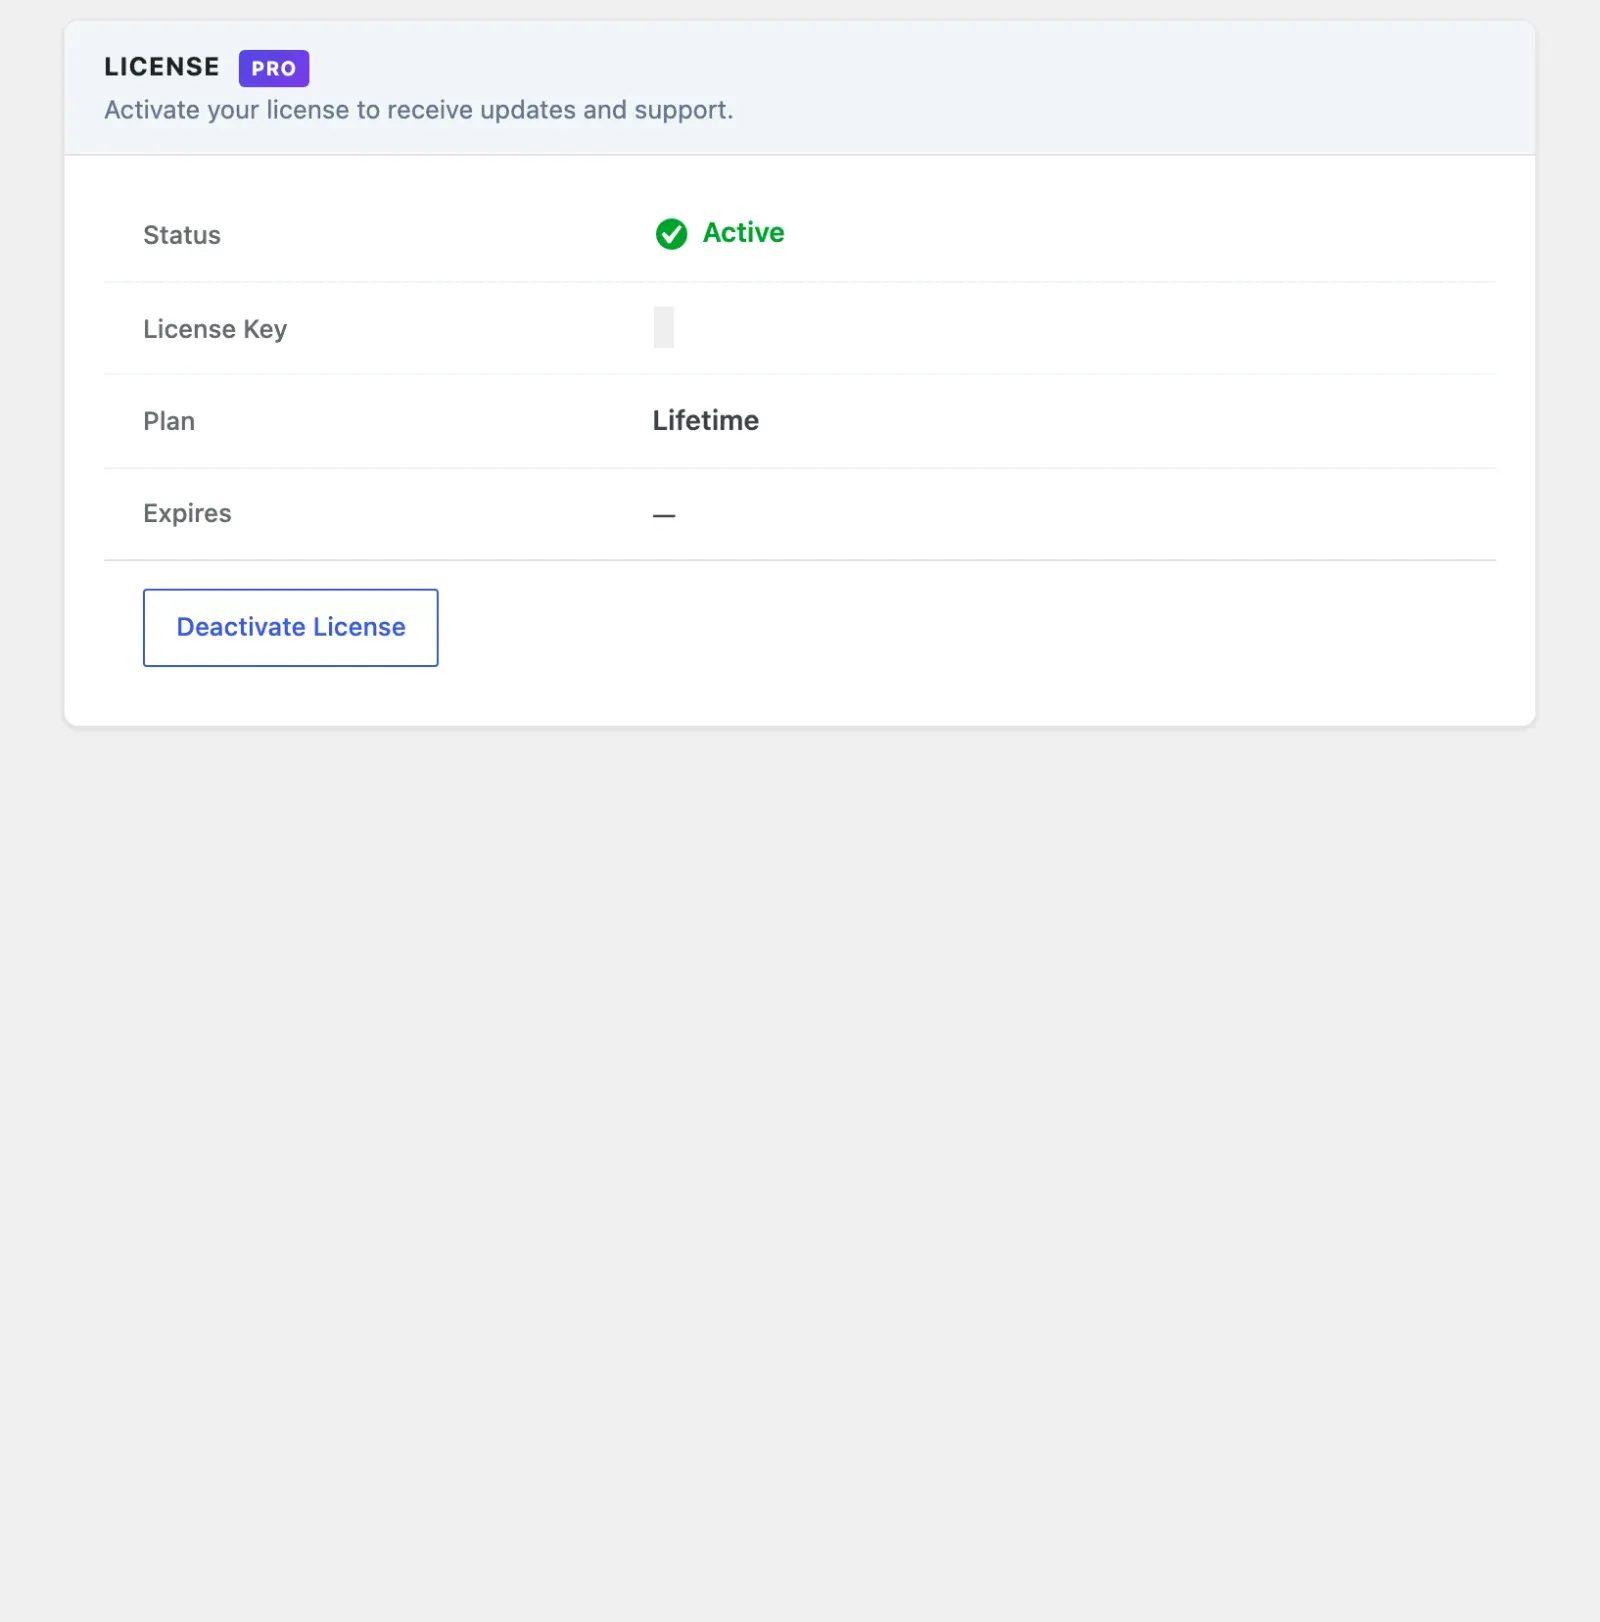Viewport: 1600px width, 1622px height.
Task: Click the Expires dash value
Action: pyautogui.click(x=664, y=515)
